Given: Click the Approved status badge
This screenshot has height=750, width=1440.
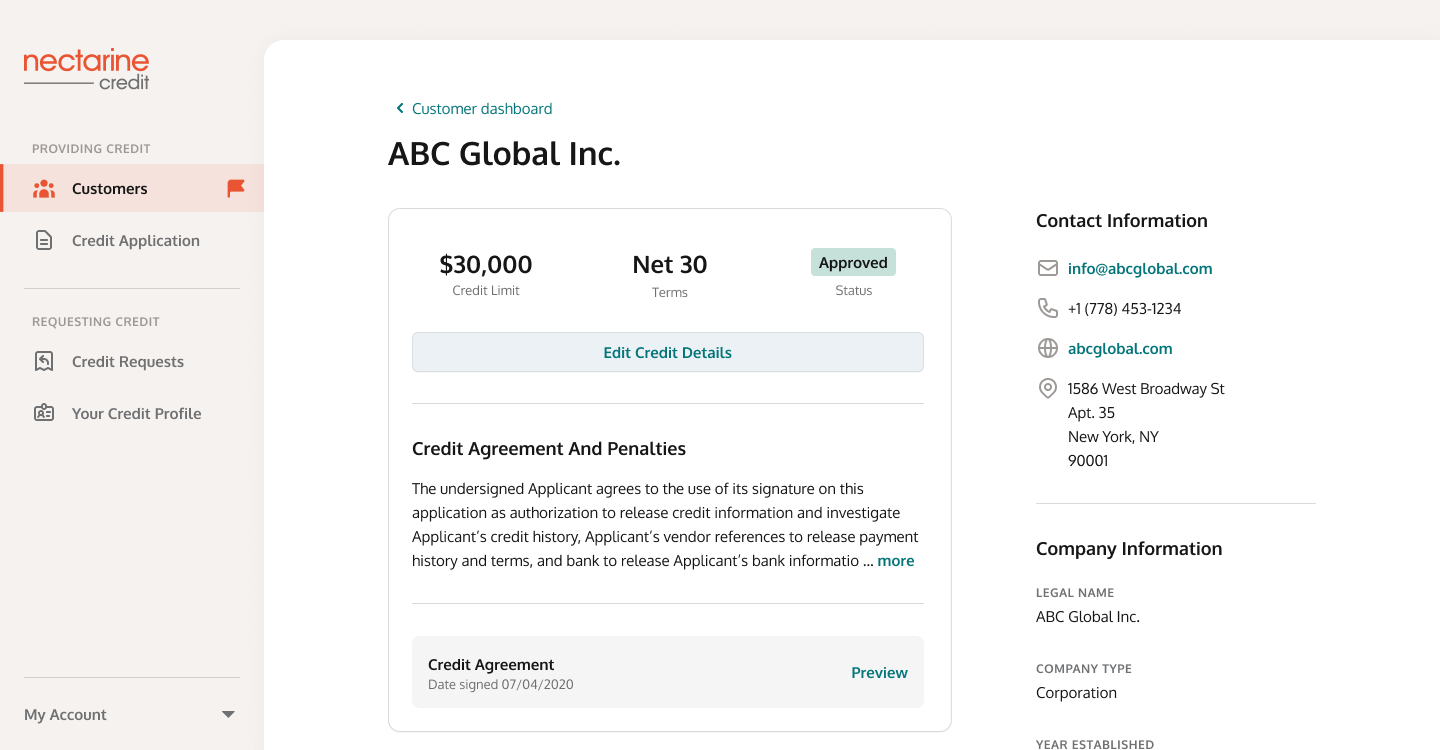Looking at the screenshot, I should [x=853, y=263].
